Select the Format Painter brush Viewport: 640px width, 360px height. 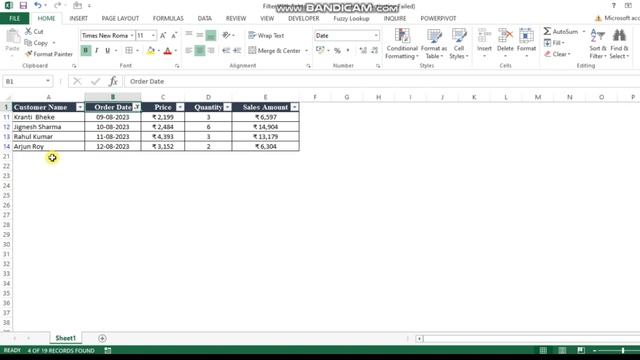pos(28,53)
